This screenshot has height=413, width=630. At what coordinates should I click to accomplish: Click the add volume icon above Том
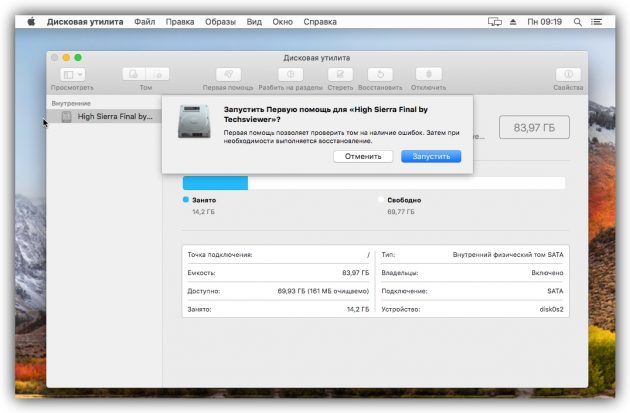click(134, 74)
